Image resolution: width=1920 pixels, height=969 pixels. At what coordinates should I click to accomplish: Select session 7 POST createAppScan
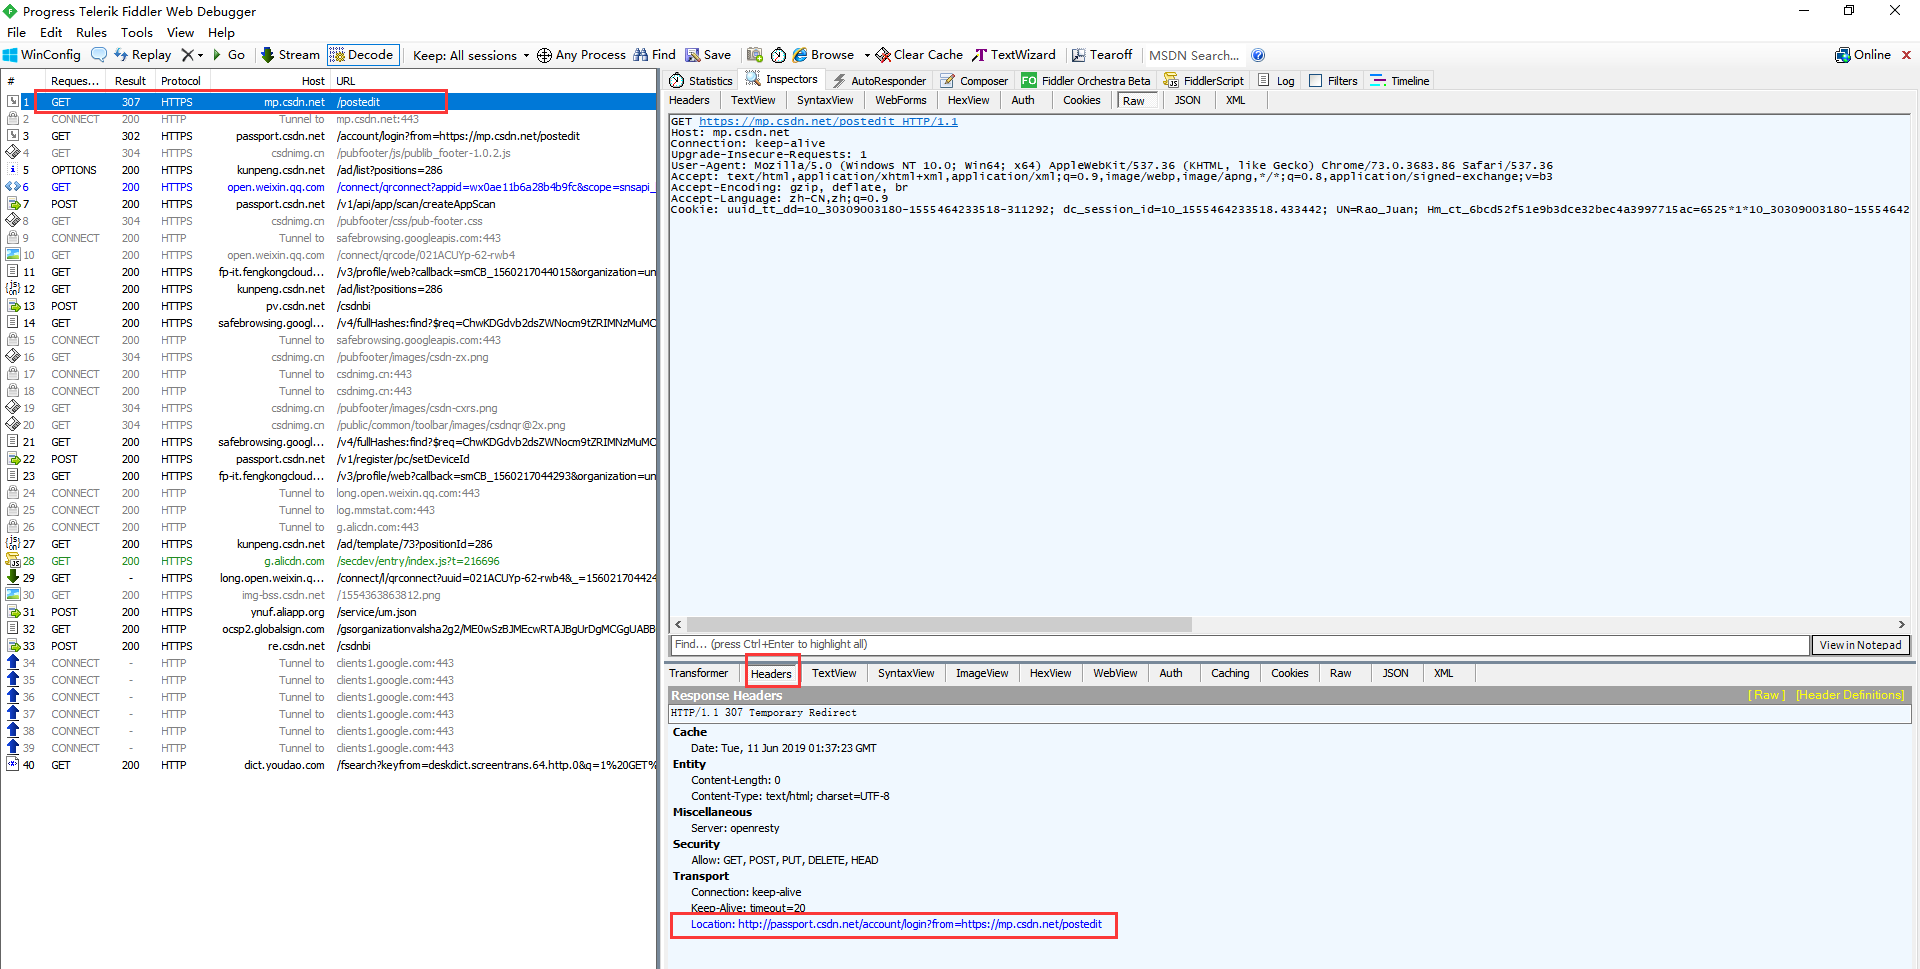[x=329, y=204]
